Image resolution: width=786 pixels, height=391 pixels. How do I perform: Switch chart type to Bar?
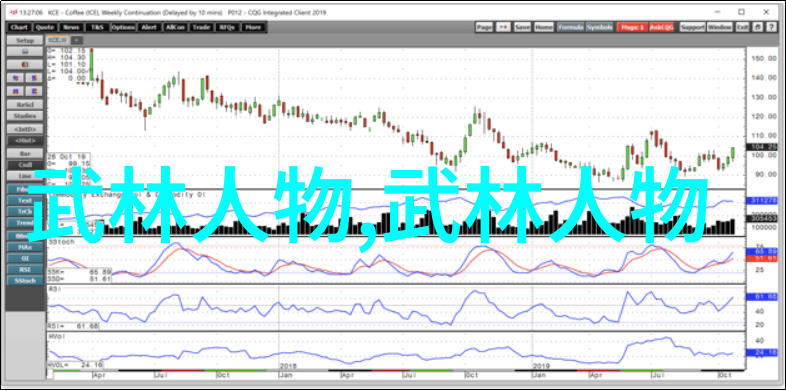coord(25,153)
